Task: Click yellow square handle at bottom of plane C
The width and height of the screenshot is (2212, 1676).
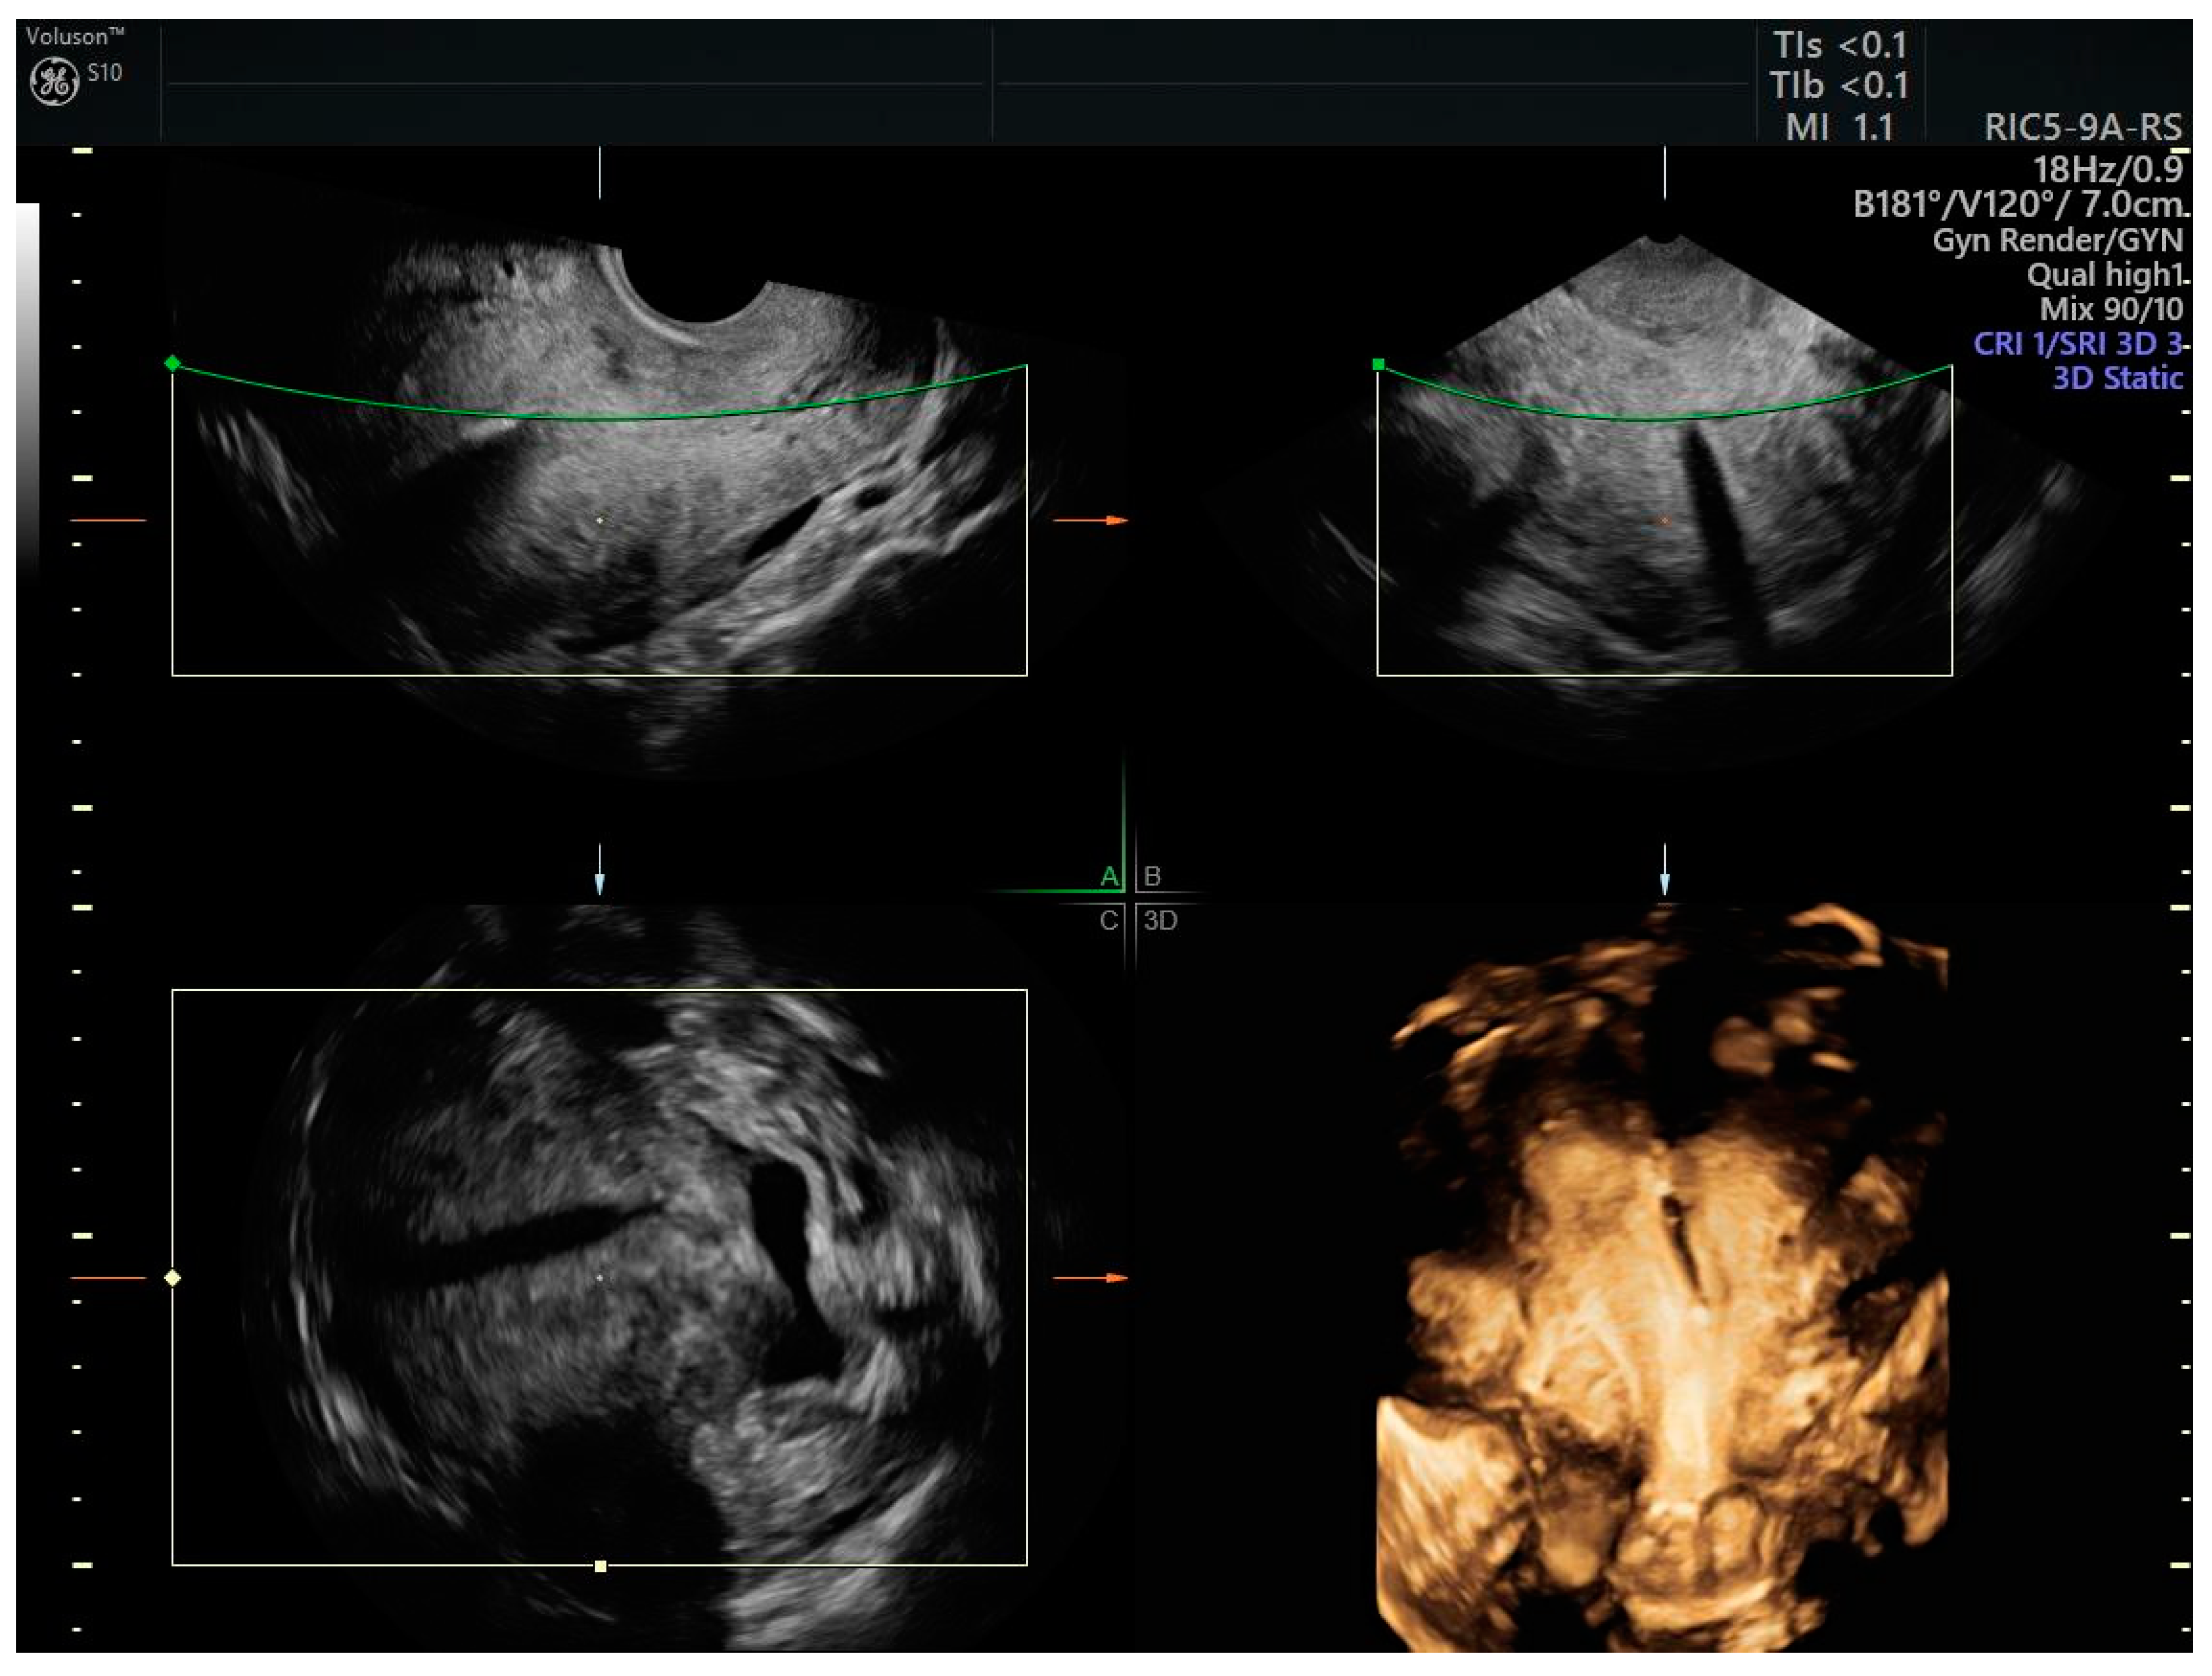Action: pyautogui.click(x=601, y=1566)
